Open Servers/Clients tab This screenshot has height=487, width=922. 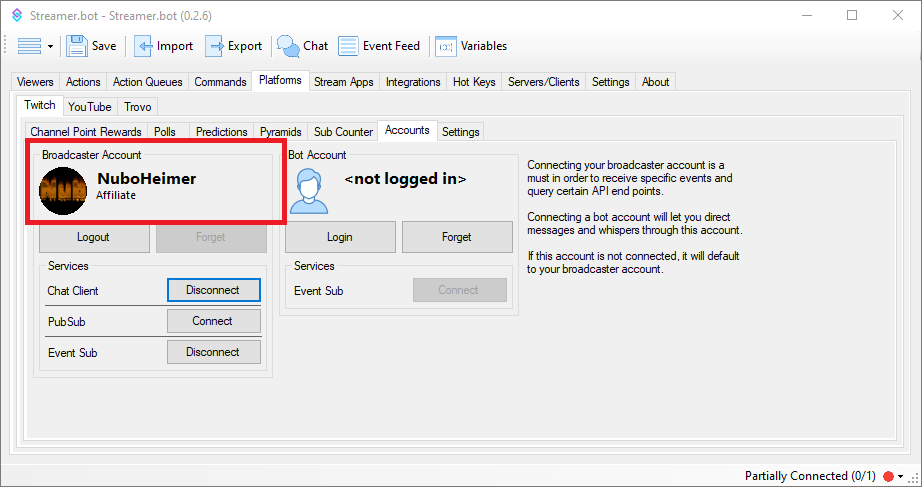pos(544,82)
